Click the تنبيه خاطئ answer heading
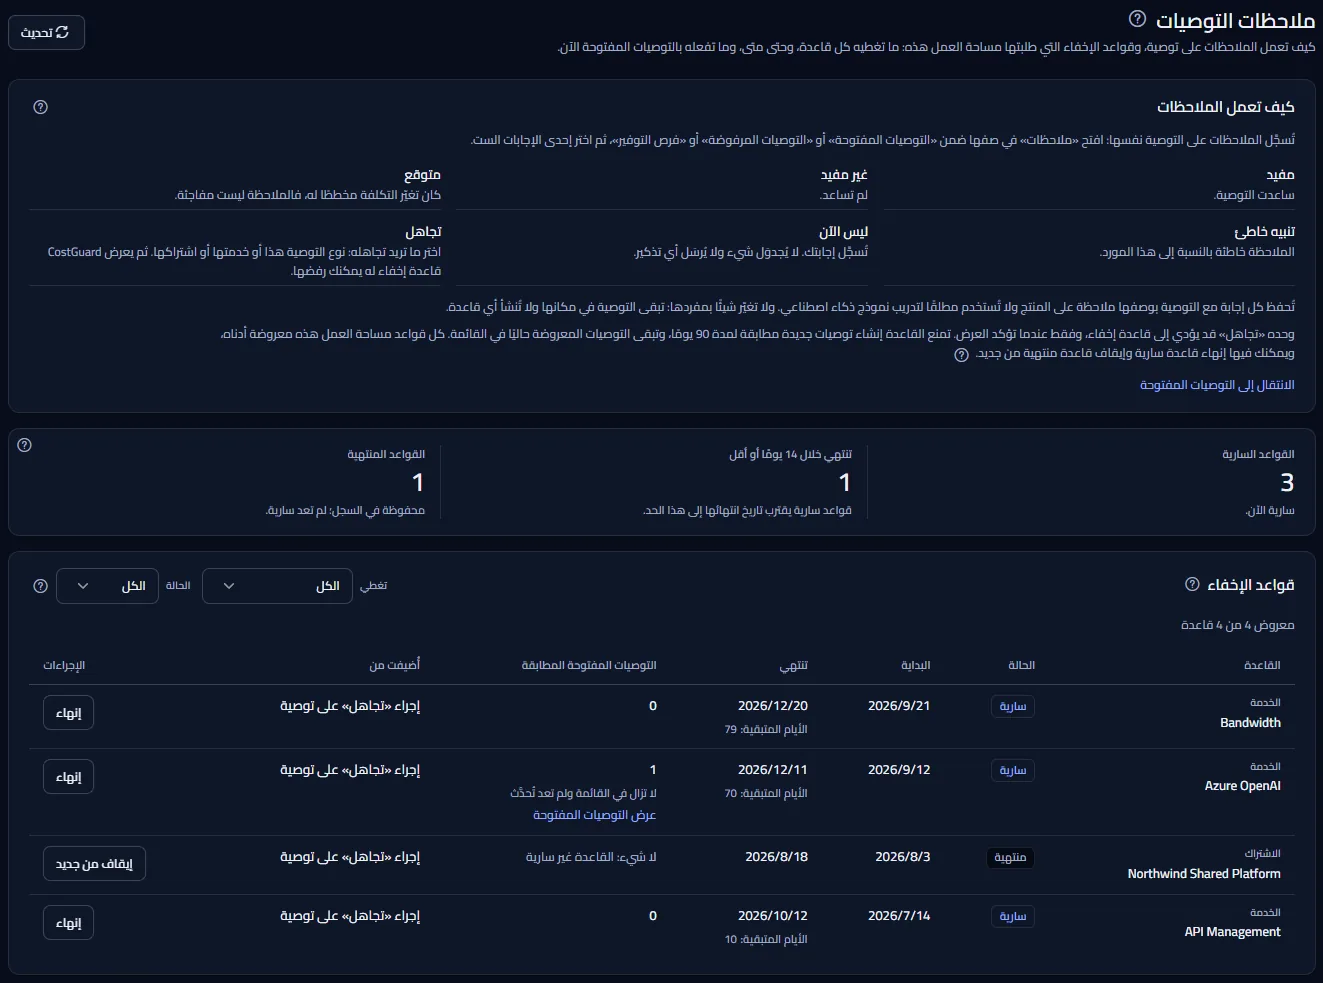1323x983 pixels. pos(1264,231)
